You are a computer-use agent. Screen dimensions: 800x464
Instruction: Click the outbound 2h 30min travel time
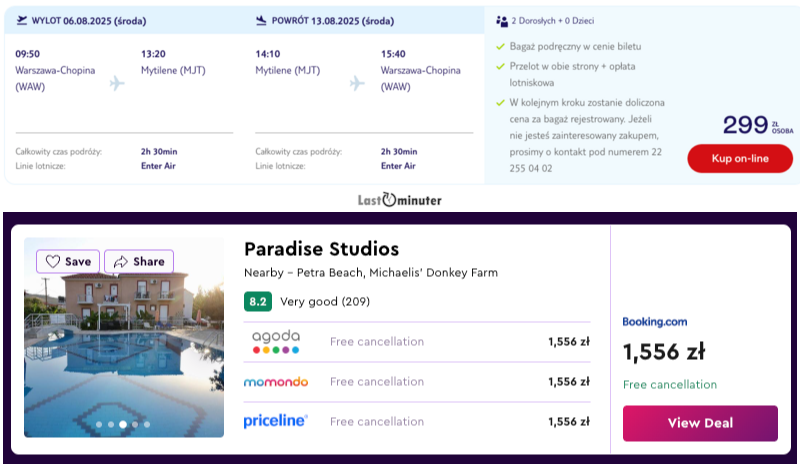pos(159,152)
